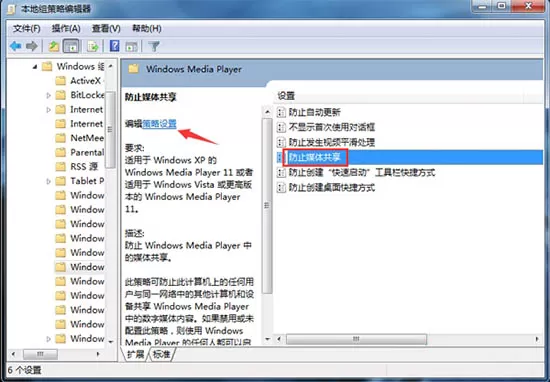Click the Export list toolbar icon
The image size is (550, 382).
pyautogui.click(x=93, y=46)
